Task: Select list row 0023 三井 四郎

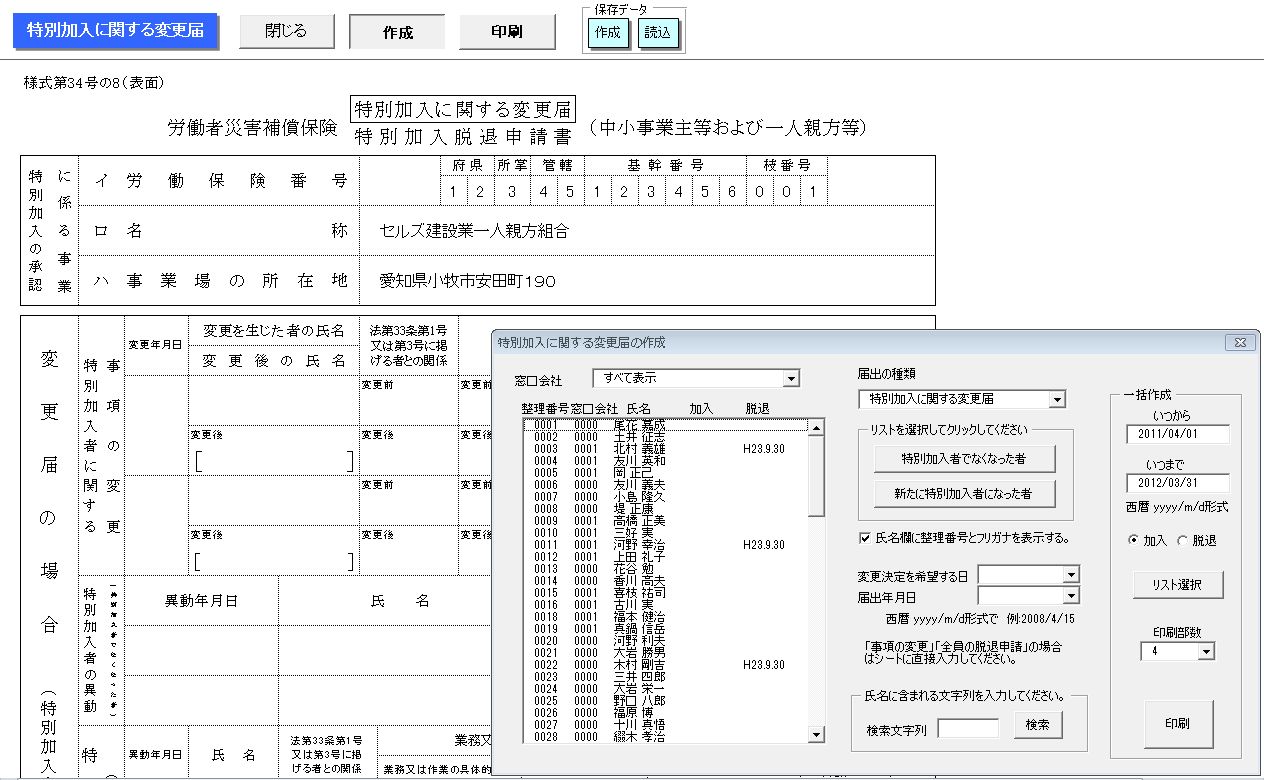Action: click(x=665, y=677)
